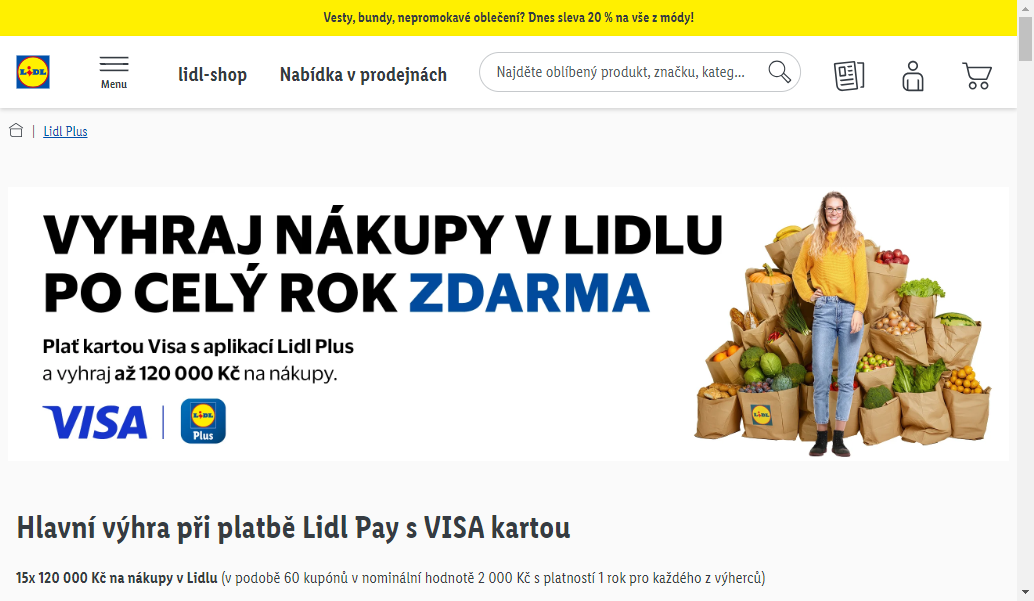Focus the product search input field

coord(621,72)
